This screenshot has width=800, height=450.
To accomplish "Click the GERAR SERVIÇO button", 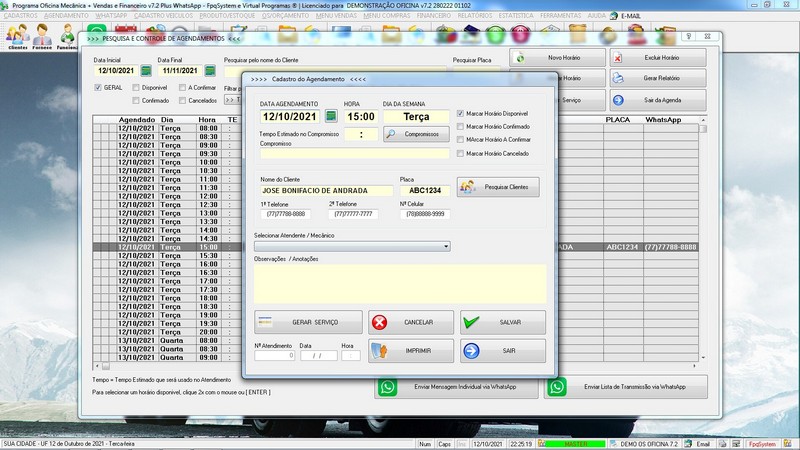I will (308, 322).
